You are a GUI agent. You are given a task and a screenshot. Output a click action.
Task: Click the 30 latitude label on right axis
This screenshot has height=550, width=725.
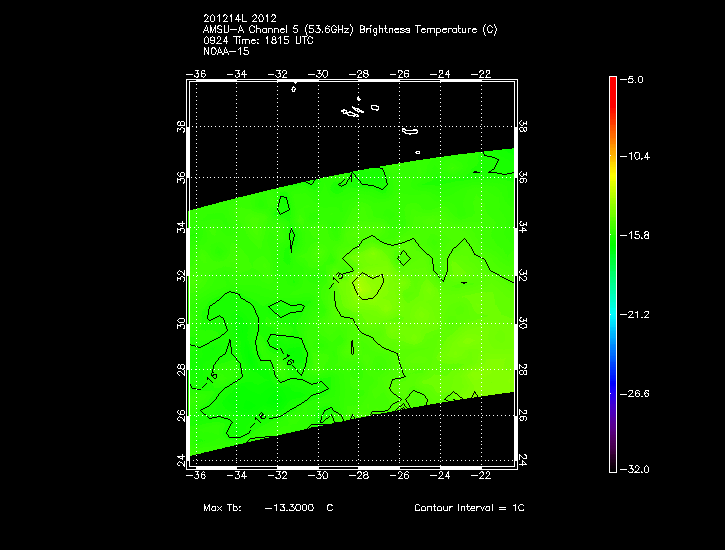point(523,324)
